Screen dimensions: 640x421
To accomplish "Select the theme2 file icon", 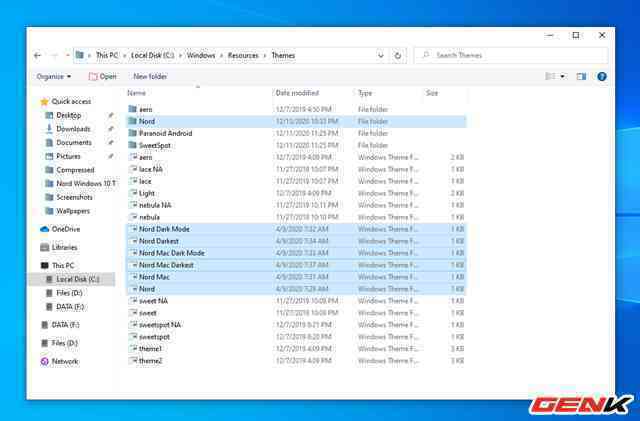I will (x=133, y=361).
